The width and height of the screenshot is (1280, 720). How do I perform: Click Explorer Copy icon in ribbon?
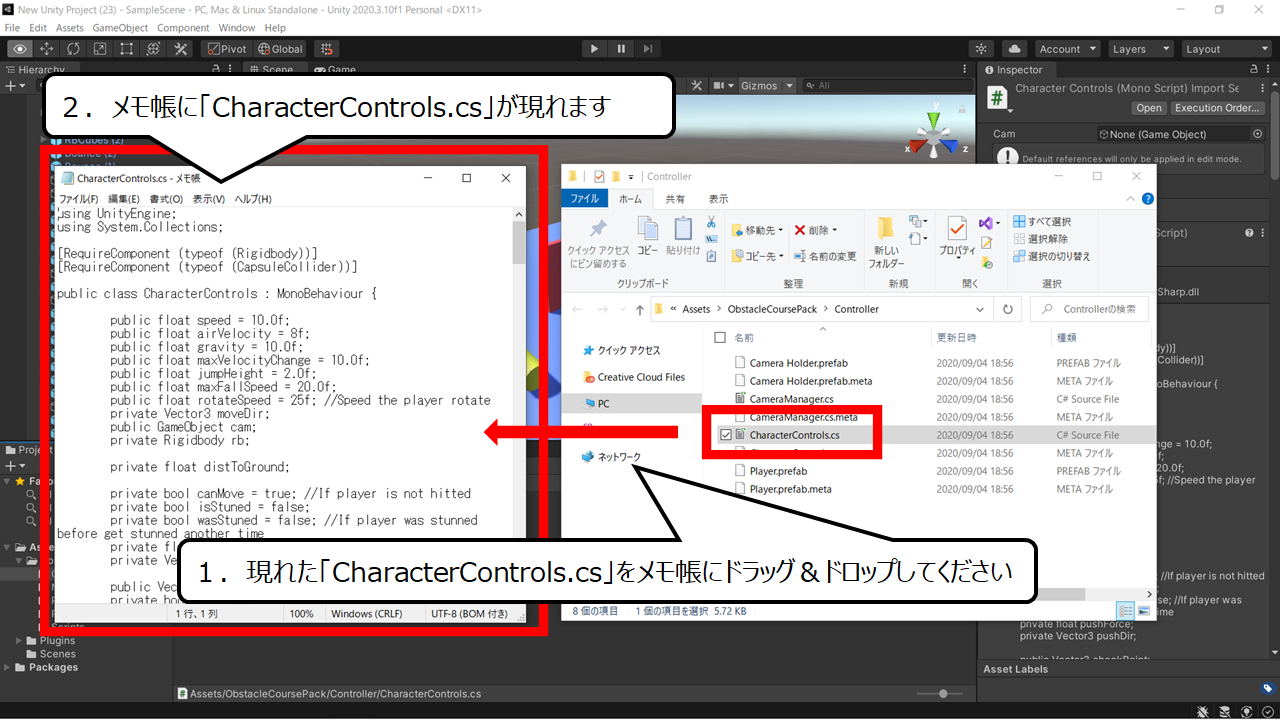(x=648, y=229)
